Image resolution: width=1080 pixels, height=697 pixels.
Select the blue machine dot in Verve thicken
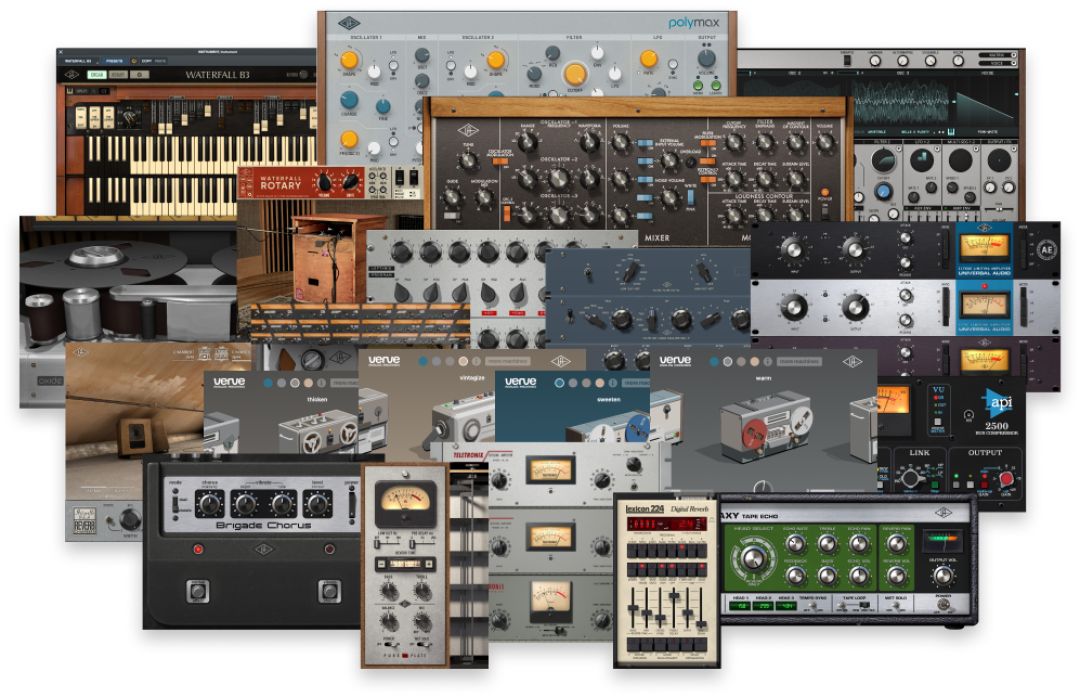(269, 383)
